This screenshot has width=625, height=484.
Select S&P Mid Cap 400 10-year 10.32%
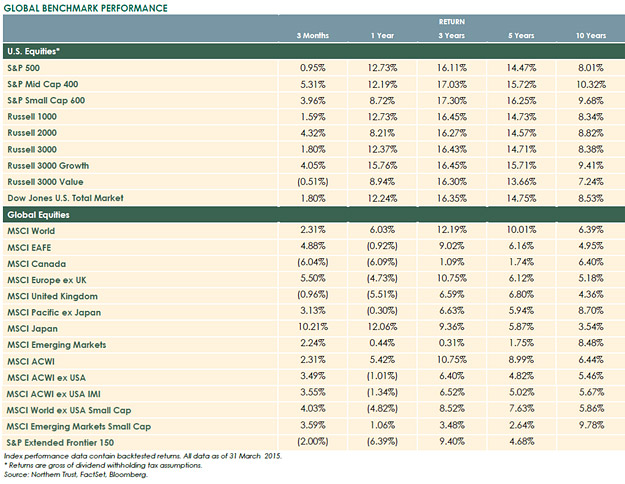pos(591,84)
